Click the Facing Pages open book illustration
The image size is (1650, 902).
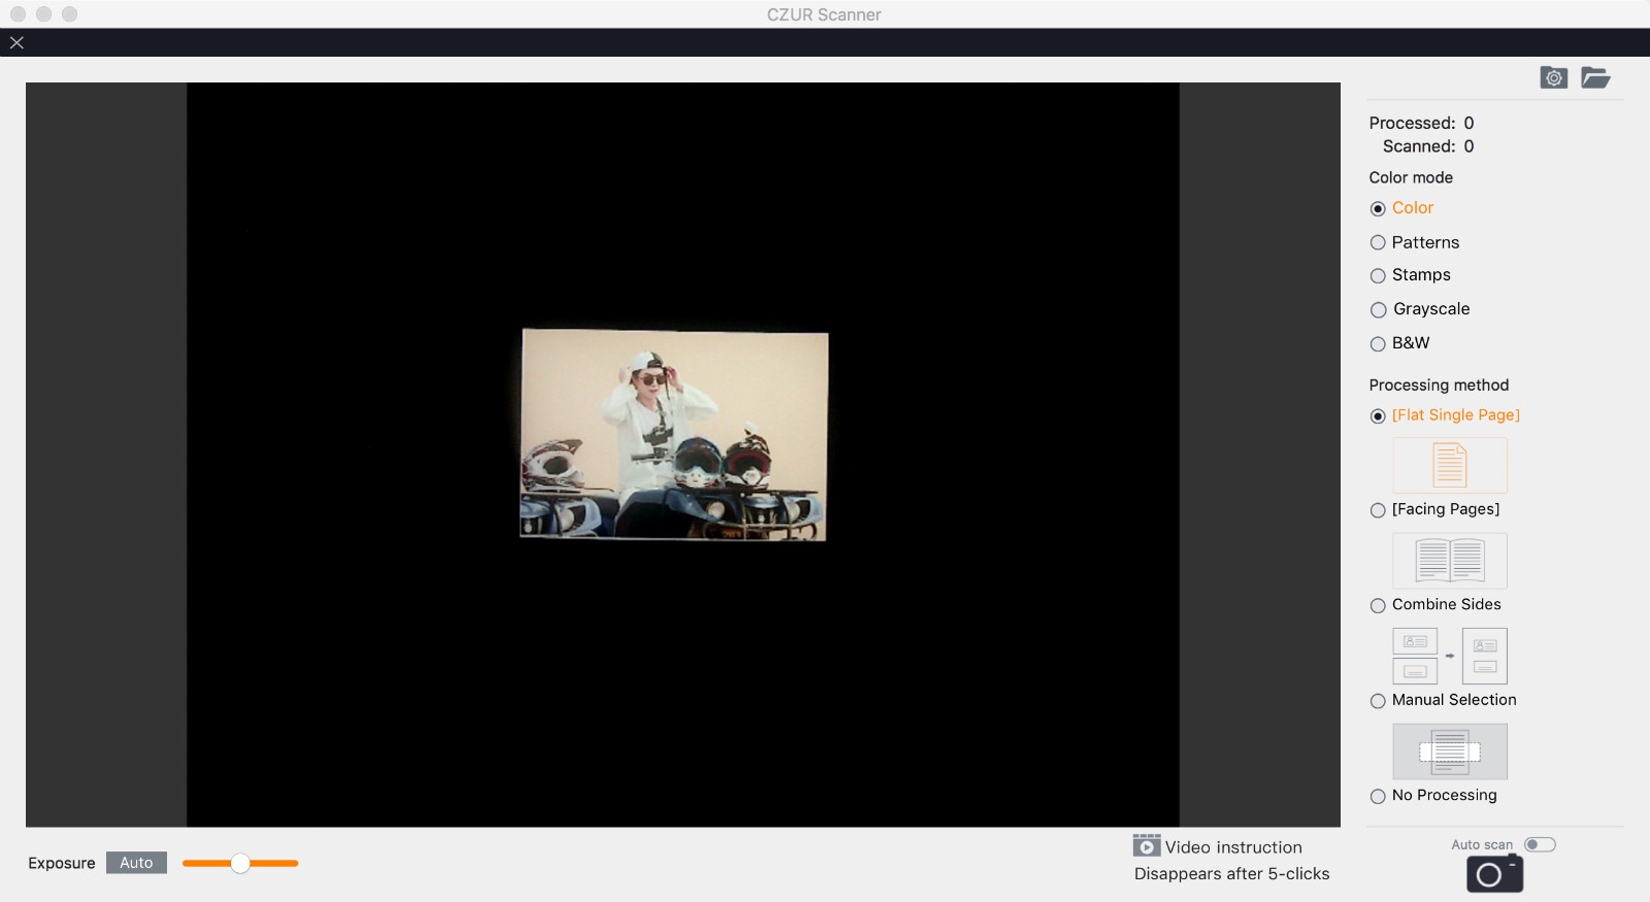[x=1449, y=560]
